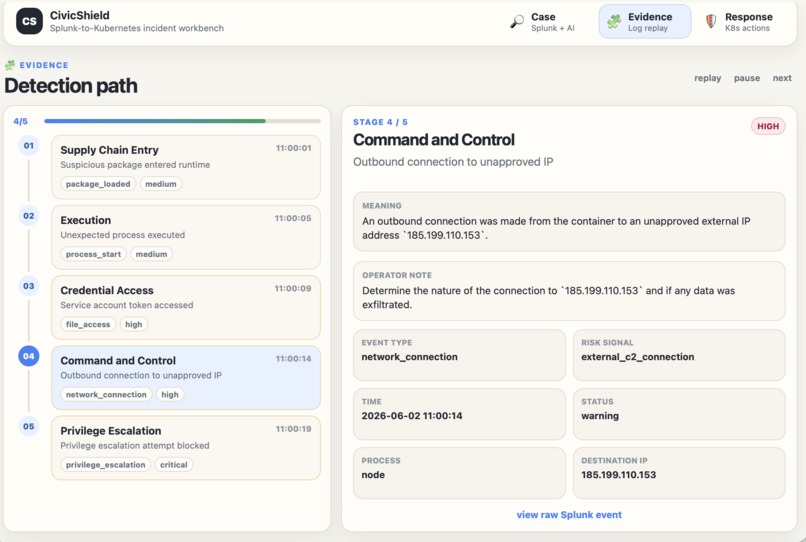Open the view raw Splunk event link
This screenshot has width=806, height=542.
[569, 515]
